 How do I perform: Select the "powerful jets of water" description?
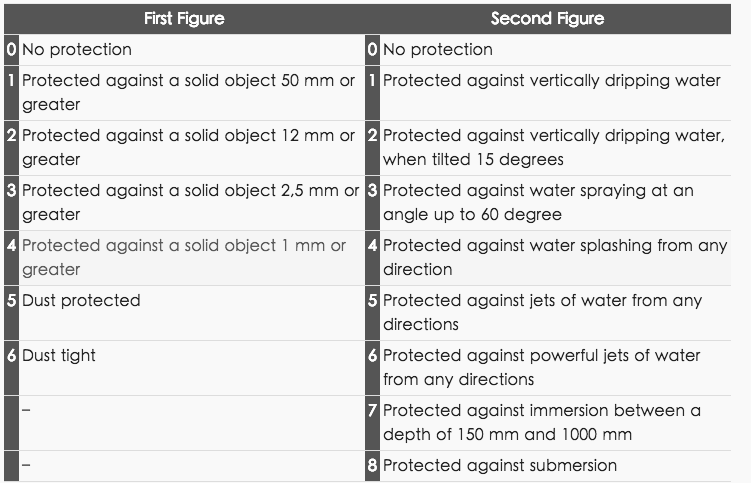click(541, 367)
